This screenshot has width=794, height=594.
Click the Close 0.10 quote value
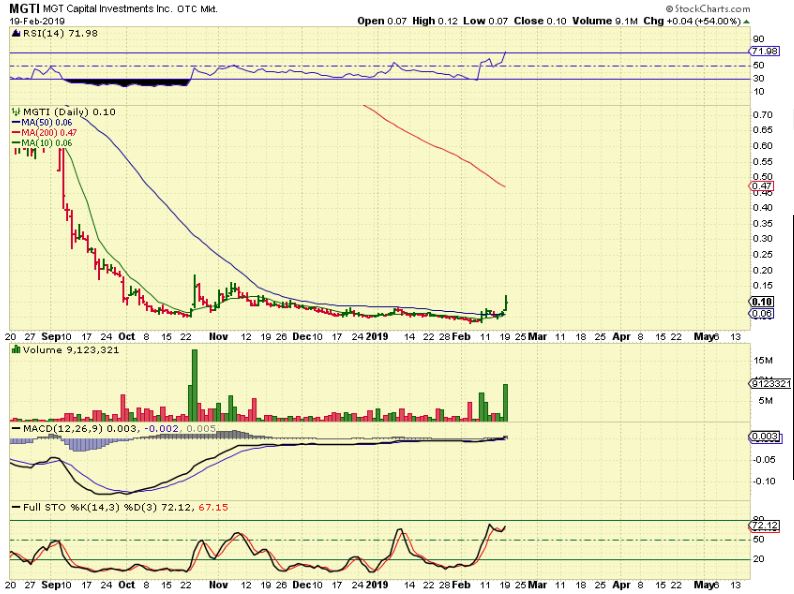540,21
